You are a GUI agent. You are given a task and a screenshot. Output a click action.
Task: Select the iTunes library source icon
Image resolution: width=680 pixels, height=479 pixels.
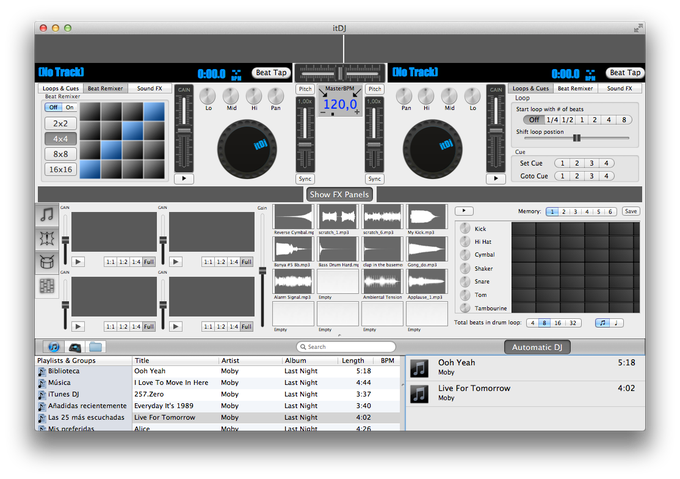coord(54,347)
